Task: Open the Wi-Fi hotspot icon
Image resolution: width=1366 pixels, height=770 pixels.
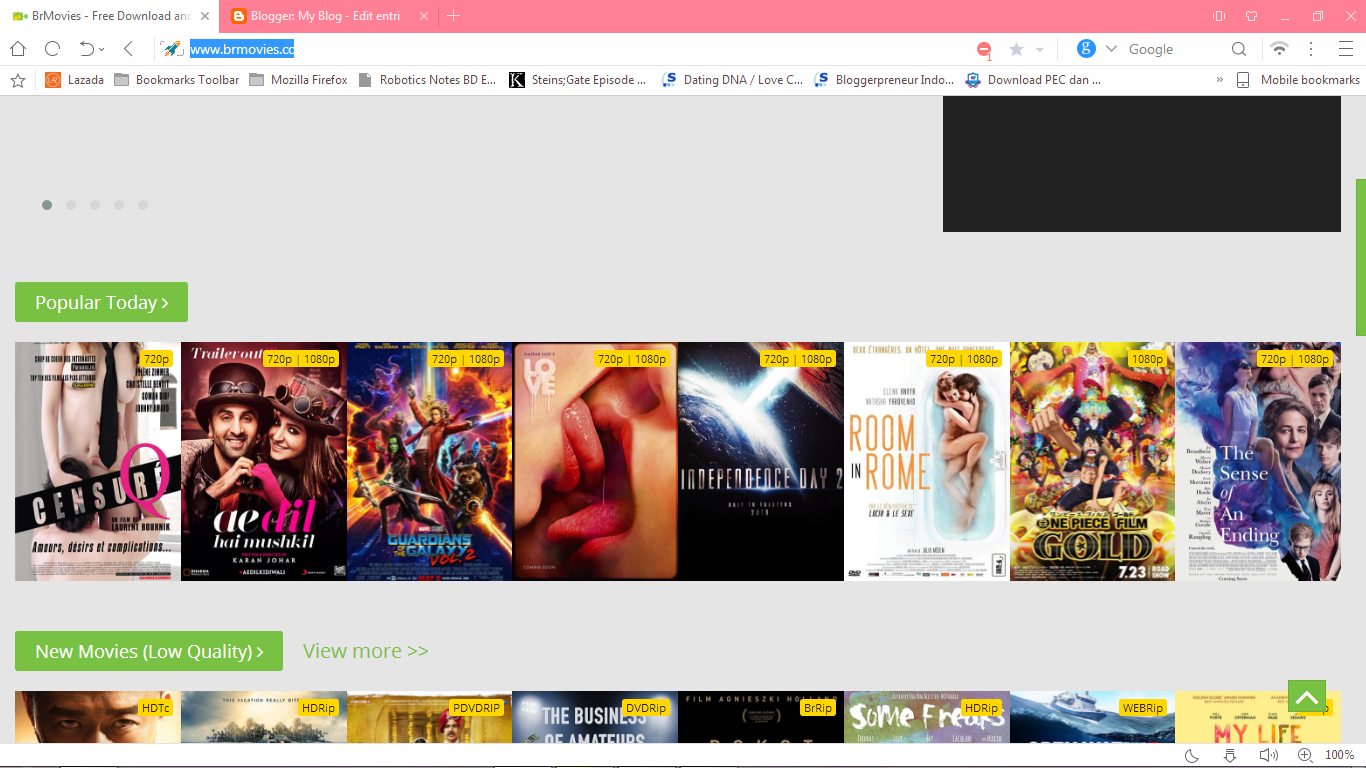Action: point(1279,49)
